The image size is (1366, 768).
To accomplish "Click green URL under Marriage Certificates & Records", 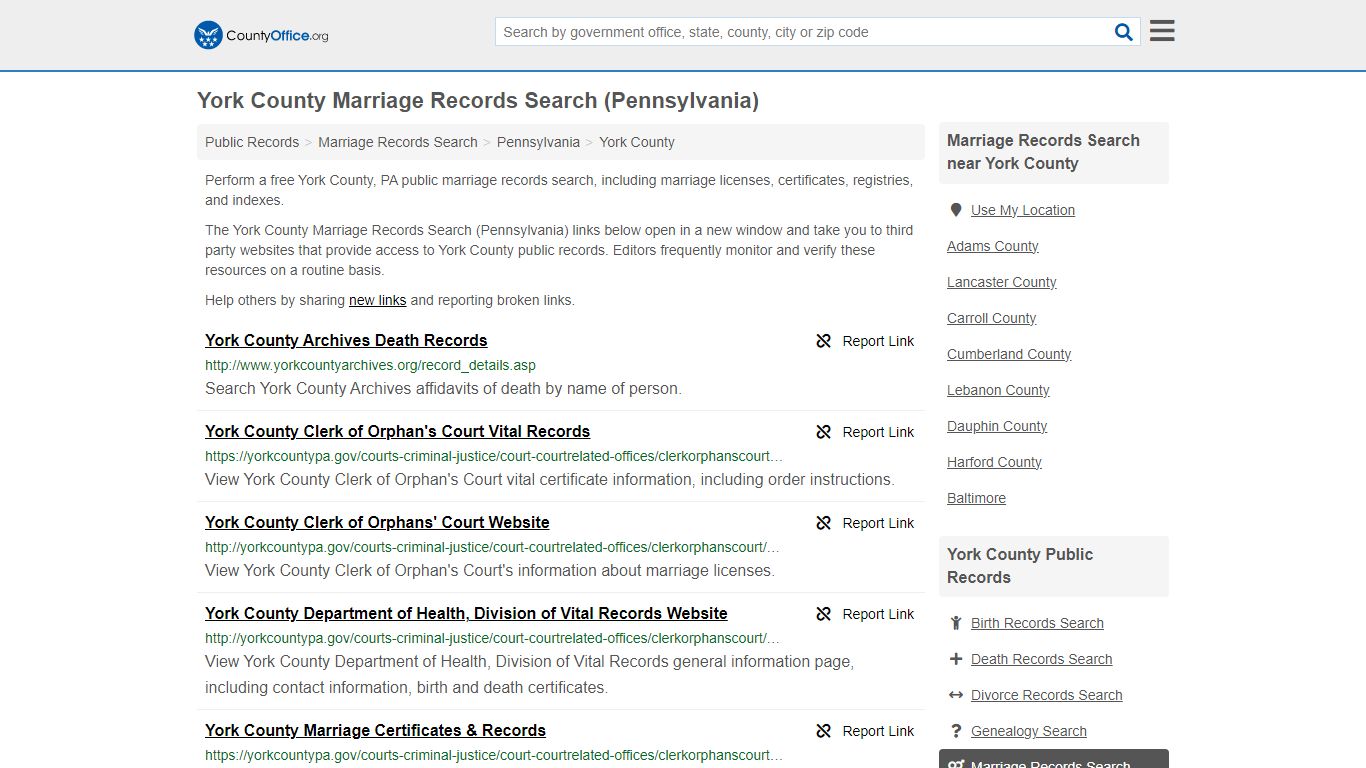I will tap(494, 755).
